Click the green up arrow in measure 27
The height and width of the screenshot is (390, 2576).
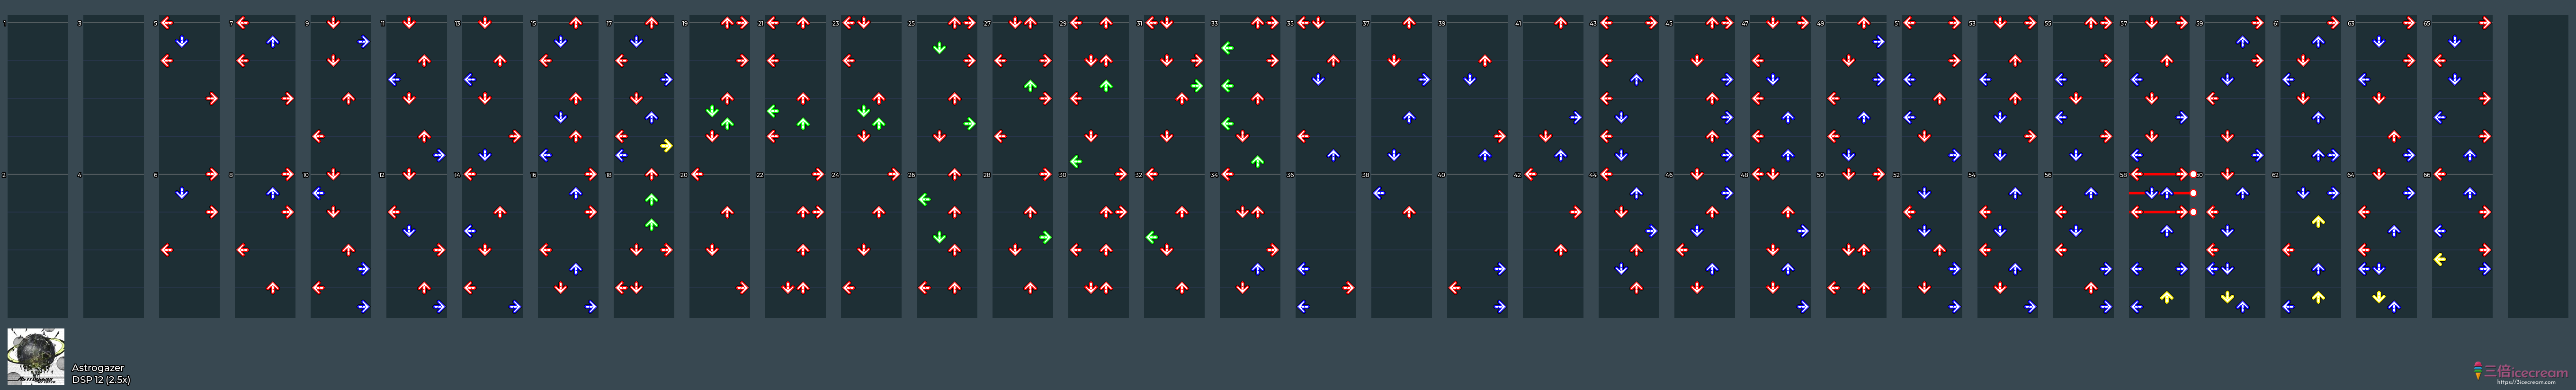[x=1030, y=86]
